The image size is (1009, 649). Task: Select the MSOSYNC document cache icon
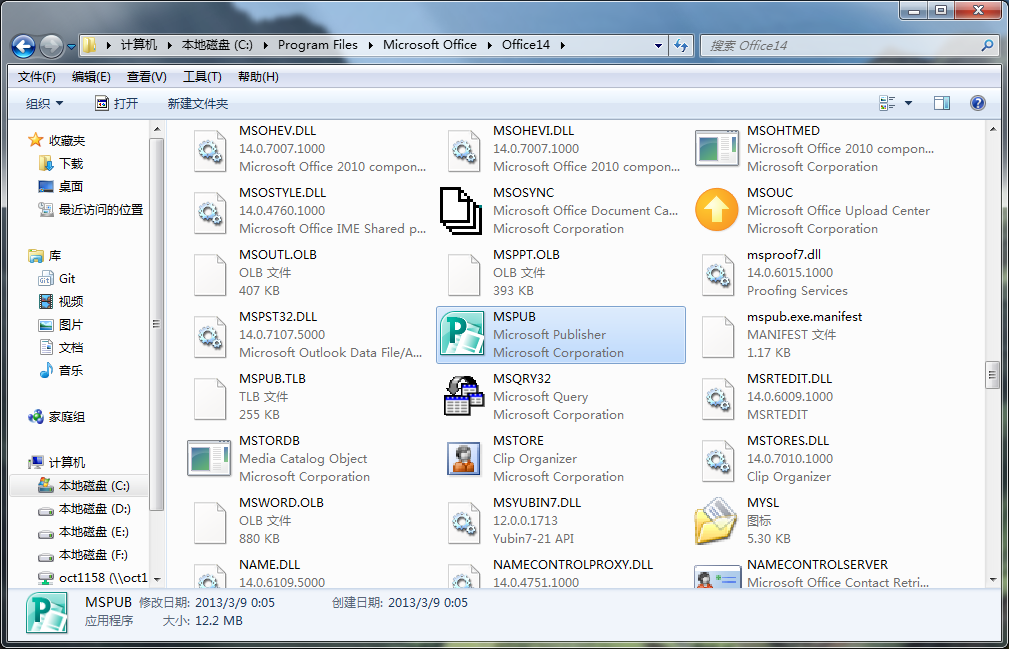pyautogui.click(x=462, y=211)
